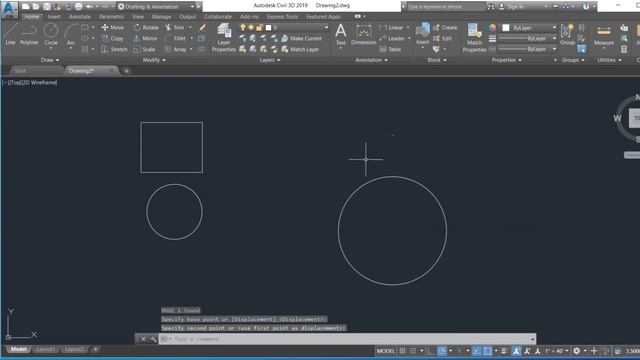640x360 pixels.
Task: Click the Leader annotation tool
Action: point(392,38)
